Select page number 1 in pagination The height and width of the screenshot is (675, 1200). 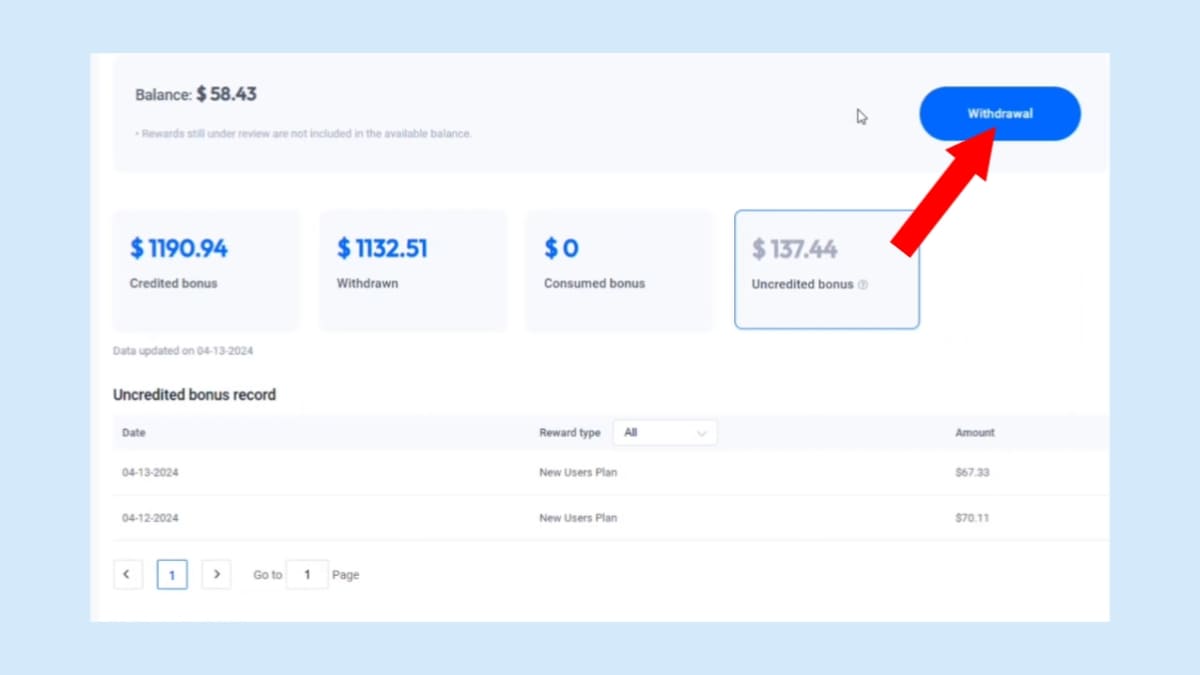172,575
